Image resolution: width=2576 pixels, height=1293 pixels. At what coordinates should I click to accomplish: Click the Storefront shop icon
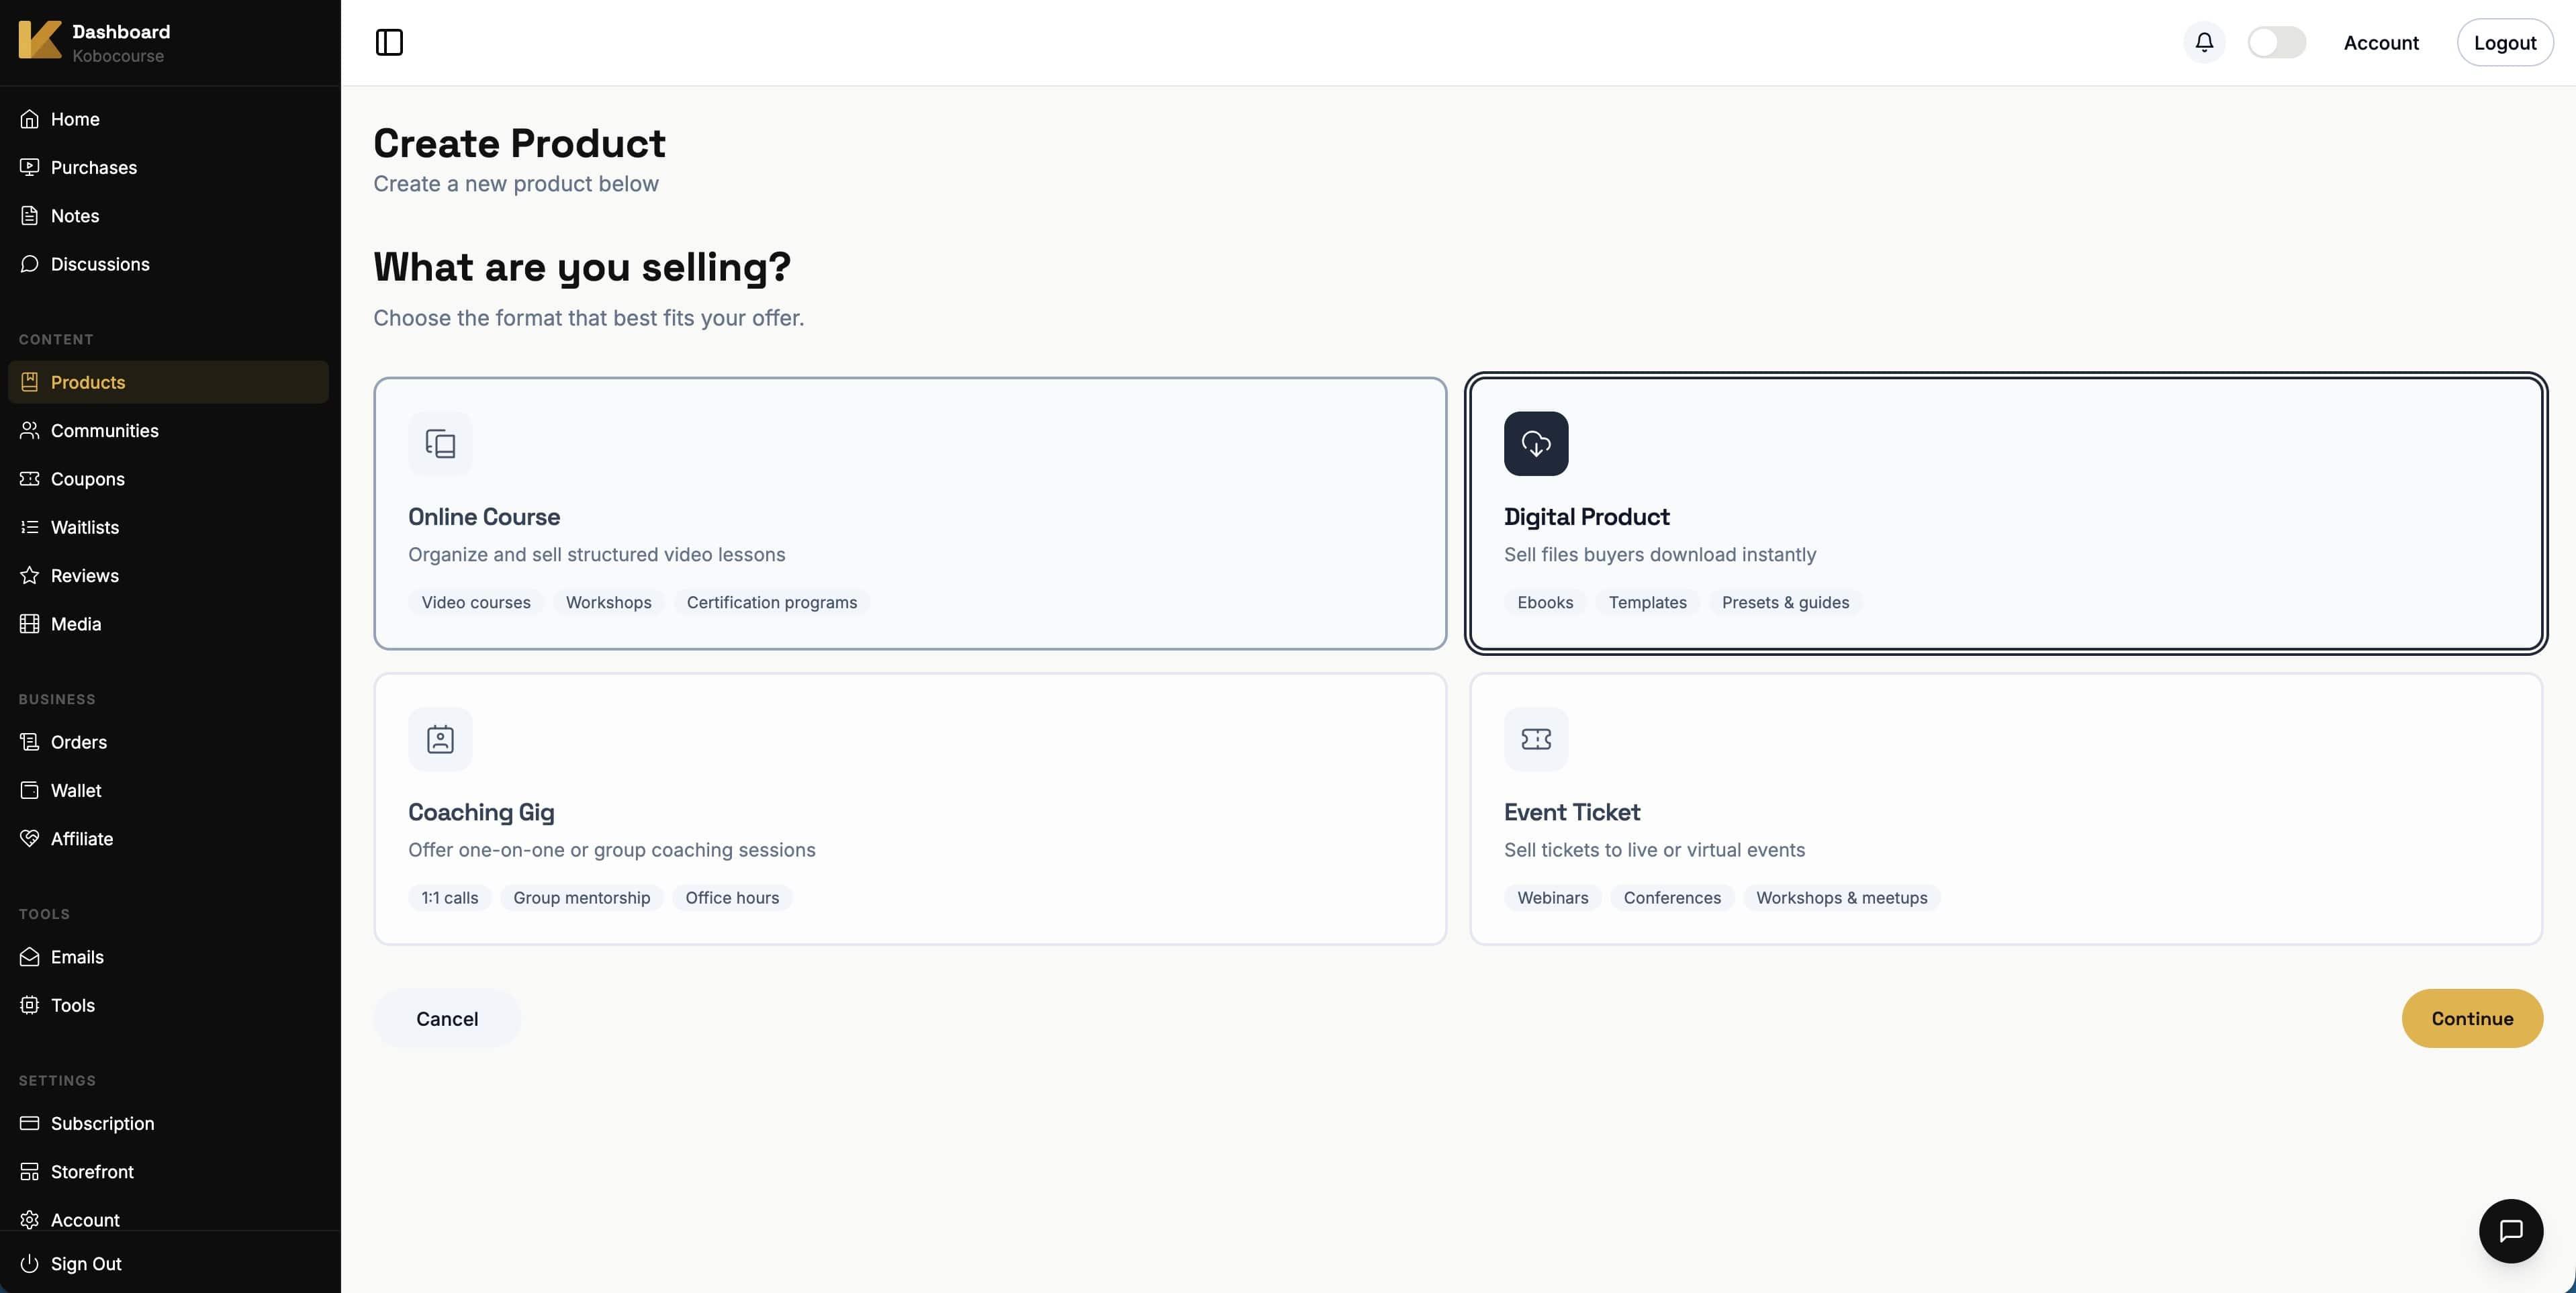tap(30, 1172)
